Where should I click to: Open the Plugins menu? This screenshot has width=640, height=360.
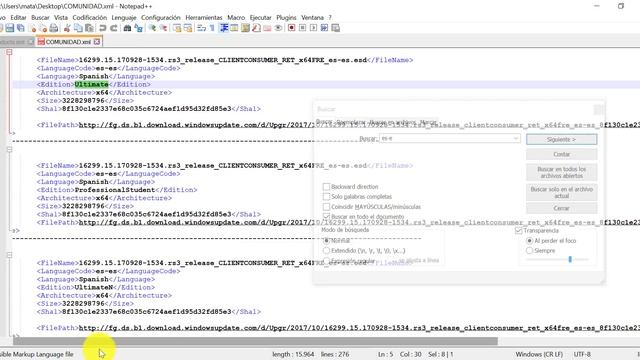[286, 18]
